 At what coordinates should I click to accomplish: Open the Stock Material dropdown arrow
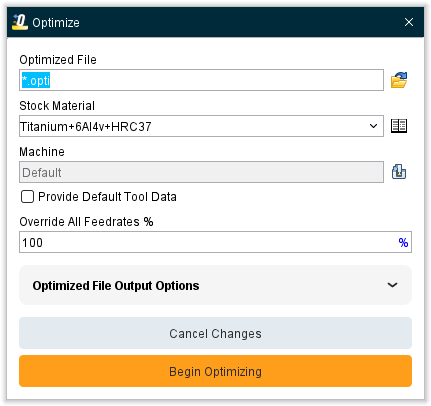[x=373, y=126]
